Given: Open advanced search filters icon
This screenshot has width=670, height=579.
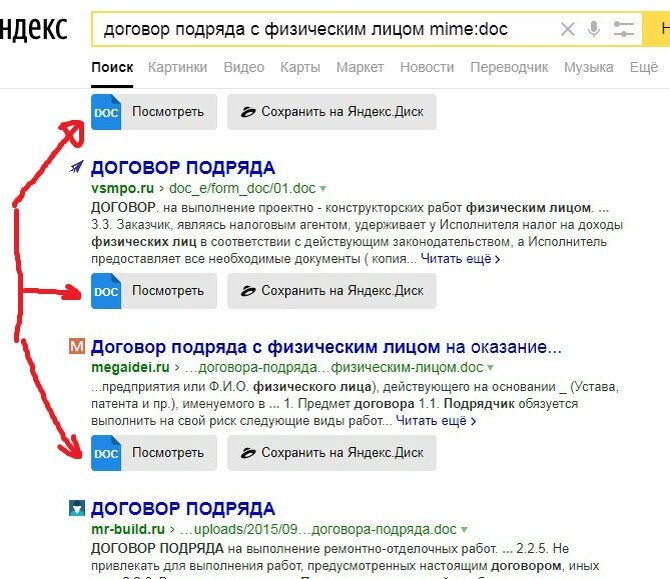Looking at the screenshot, I should (x=623, y=29).
